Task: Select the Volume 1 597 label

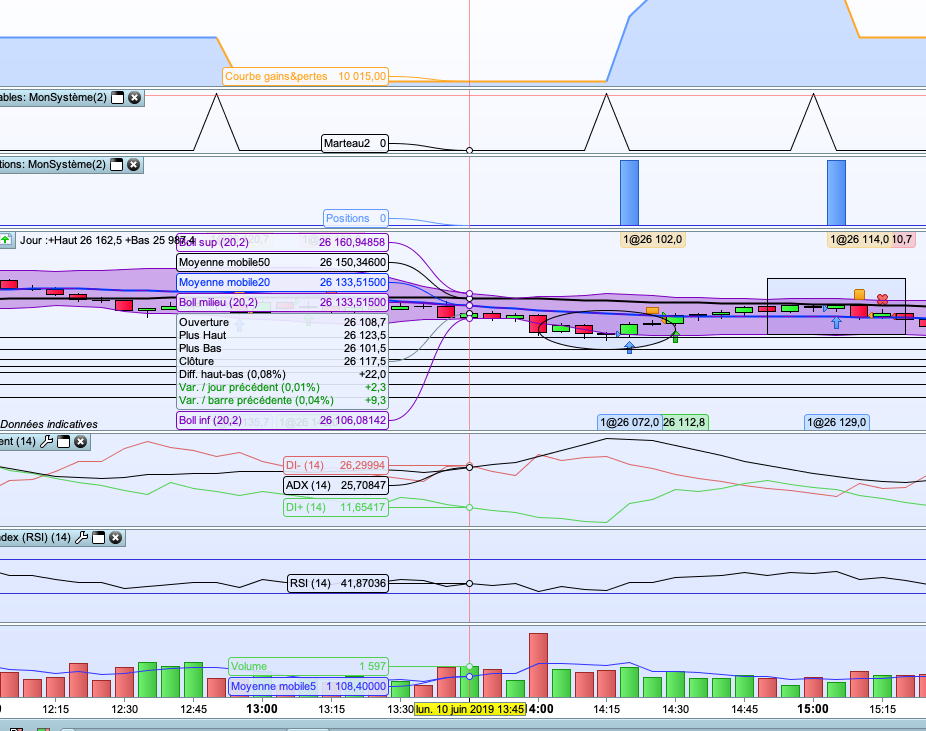Action: [308, 666]
